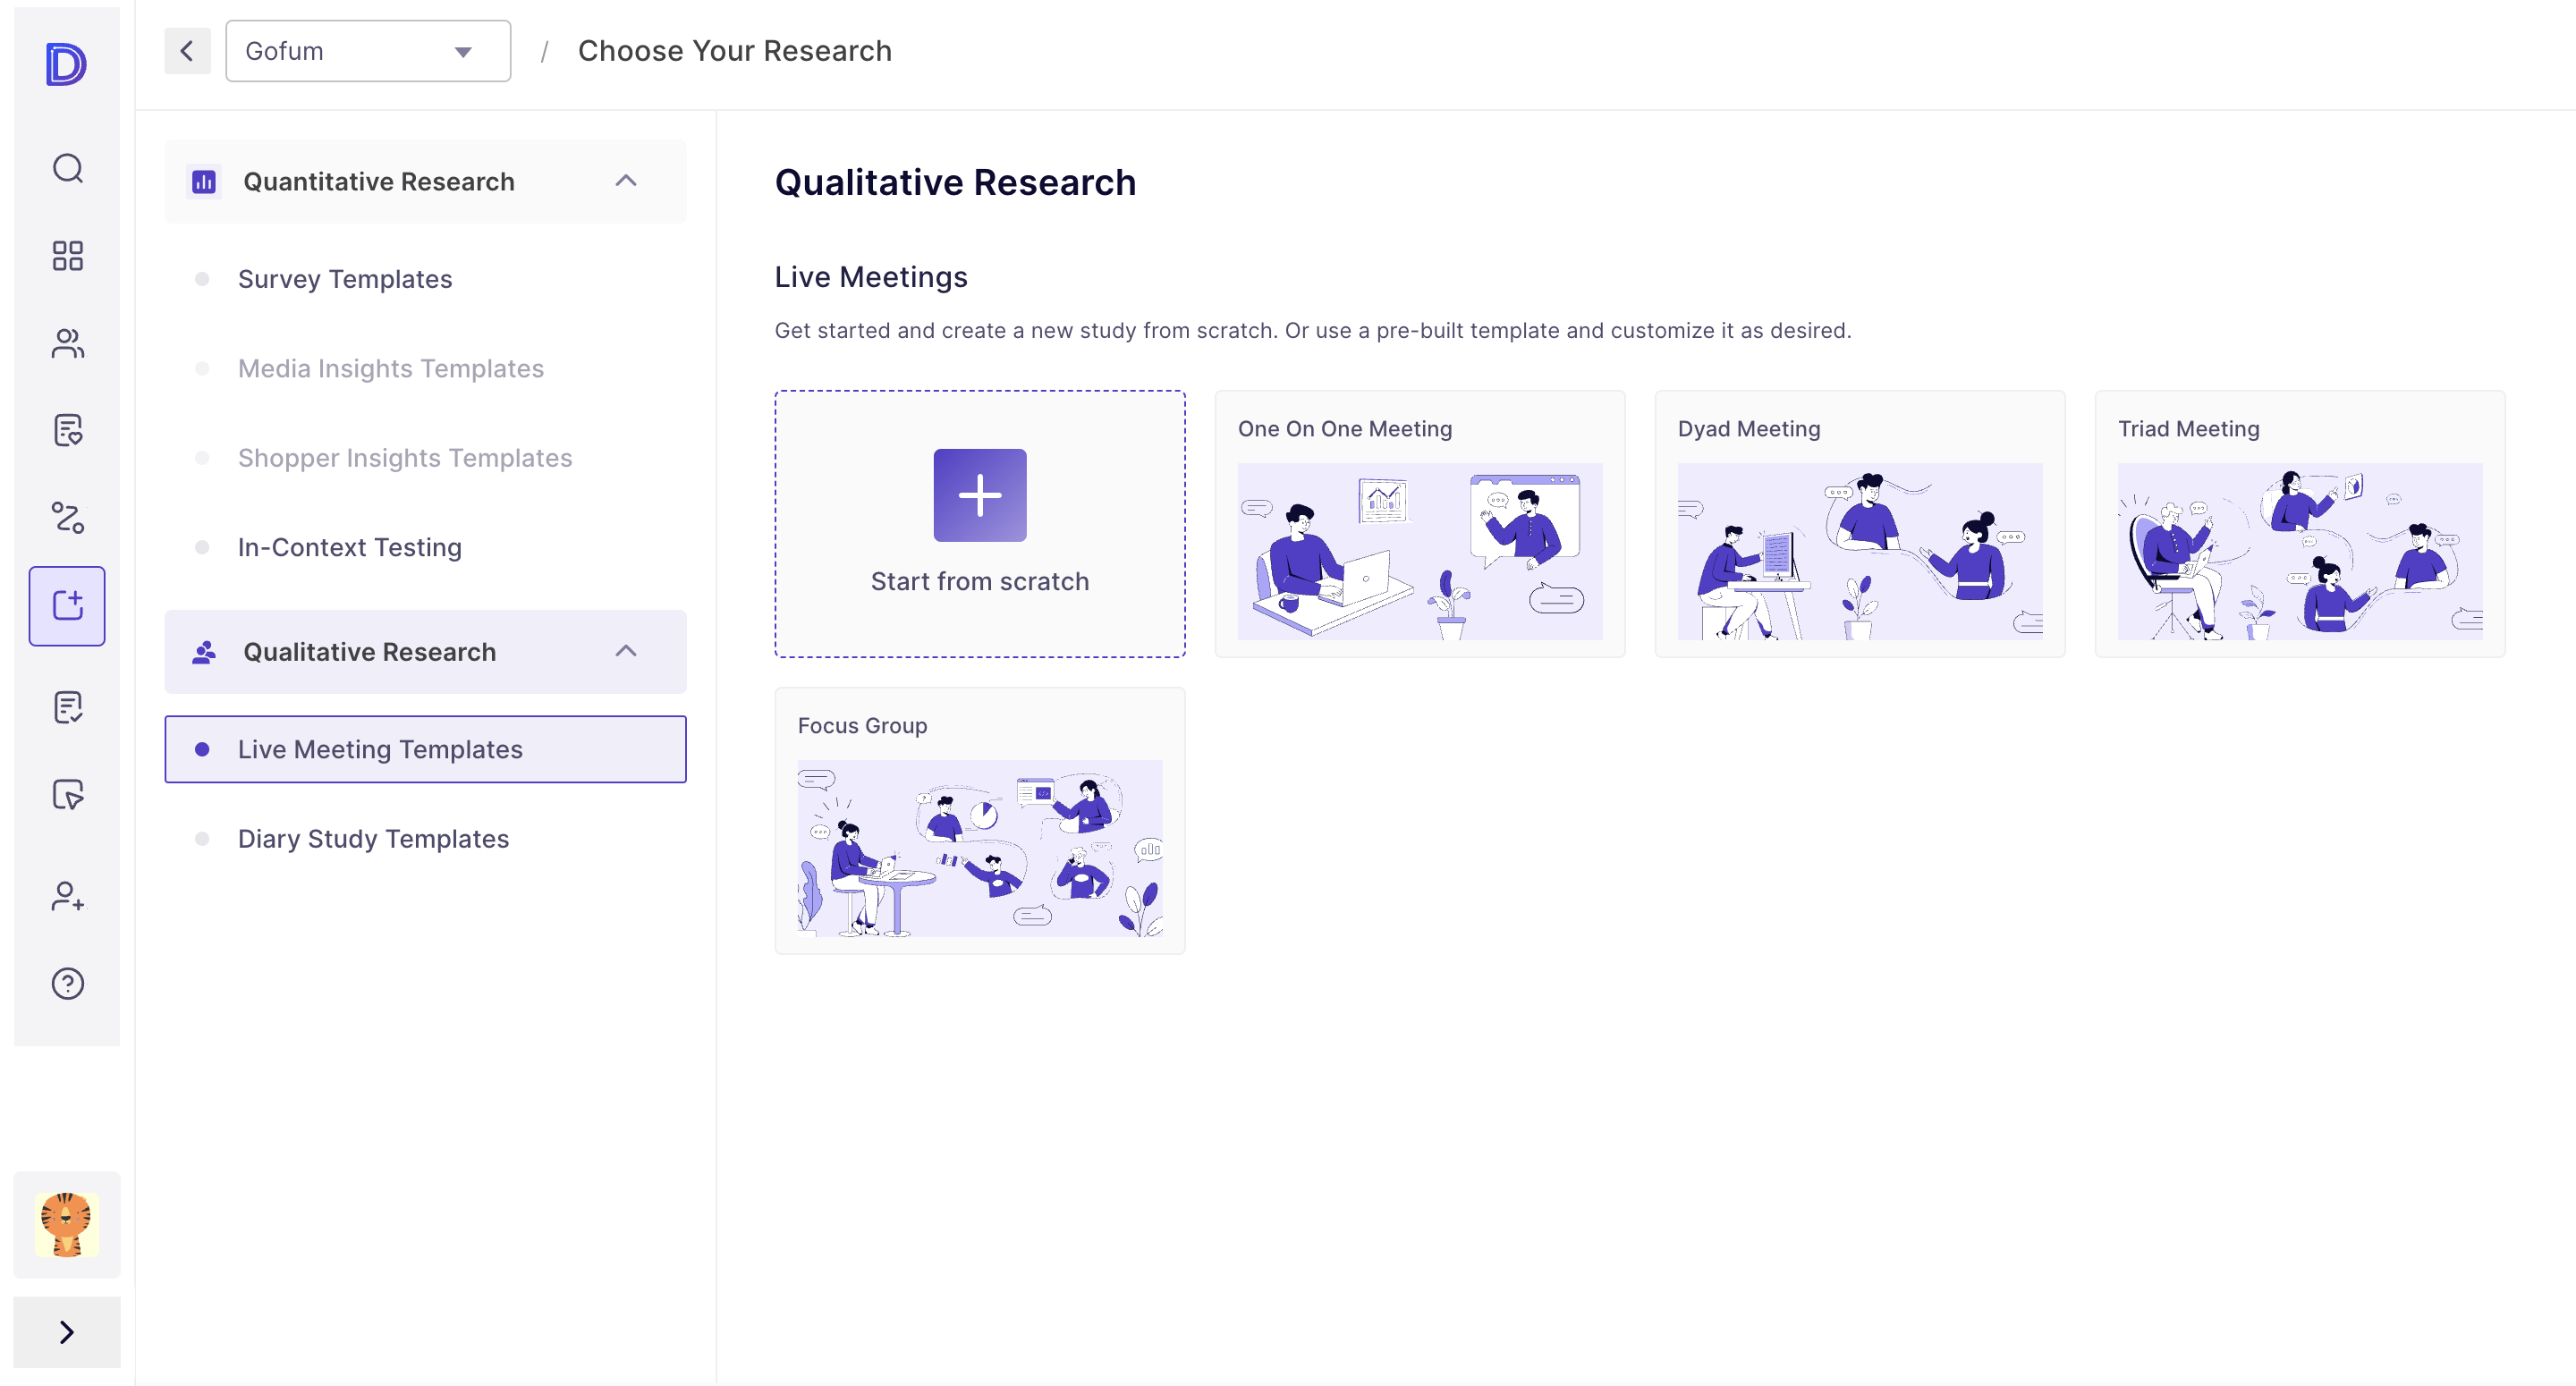Open the completed surveys panel
The width and height of the screenshot is (2576, 1386).
(67, 707)
